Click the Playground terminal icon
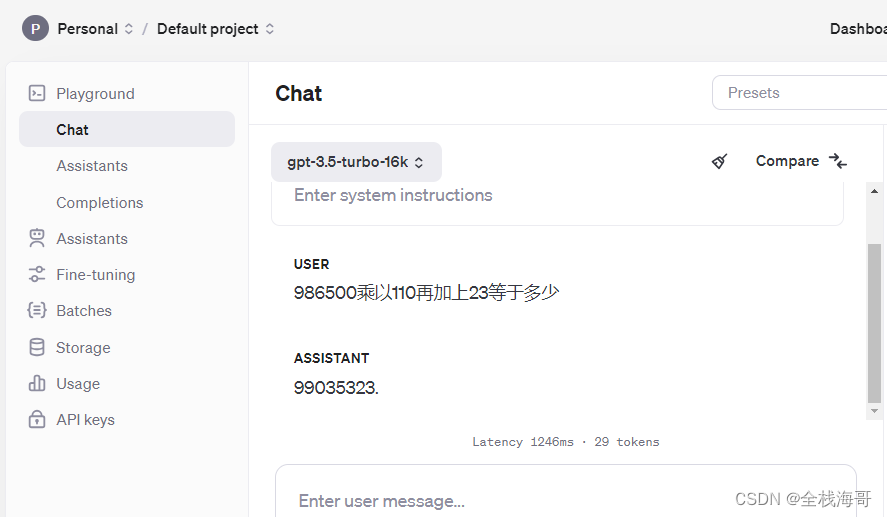The width and height of the screenshot is (887, 517). pyautogui.click(x=37, y=93)
